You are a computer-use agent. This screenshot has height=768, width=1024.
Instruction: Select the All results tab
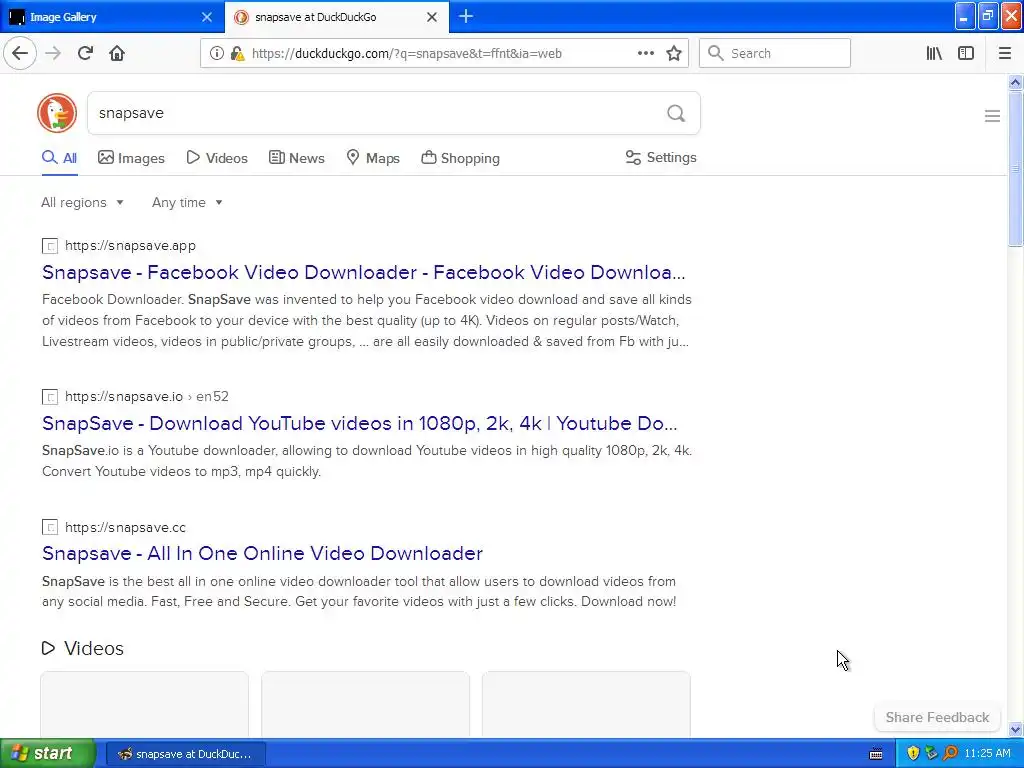pyautogui.click(x=59, y=158)
